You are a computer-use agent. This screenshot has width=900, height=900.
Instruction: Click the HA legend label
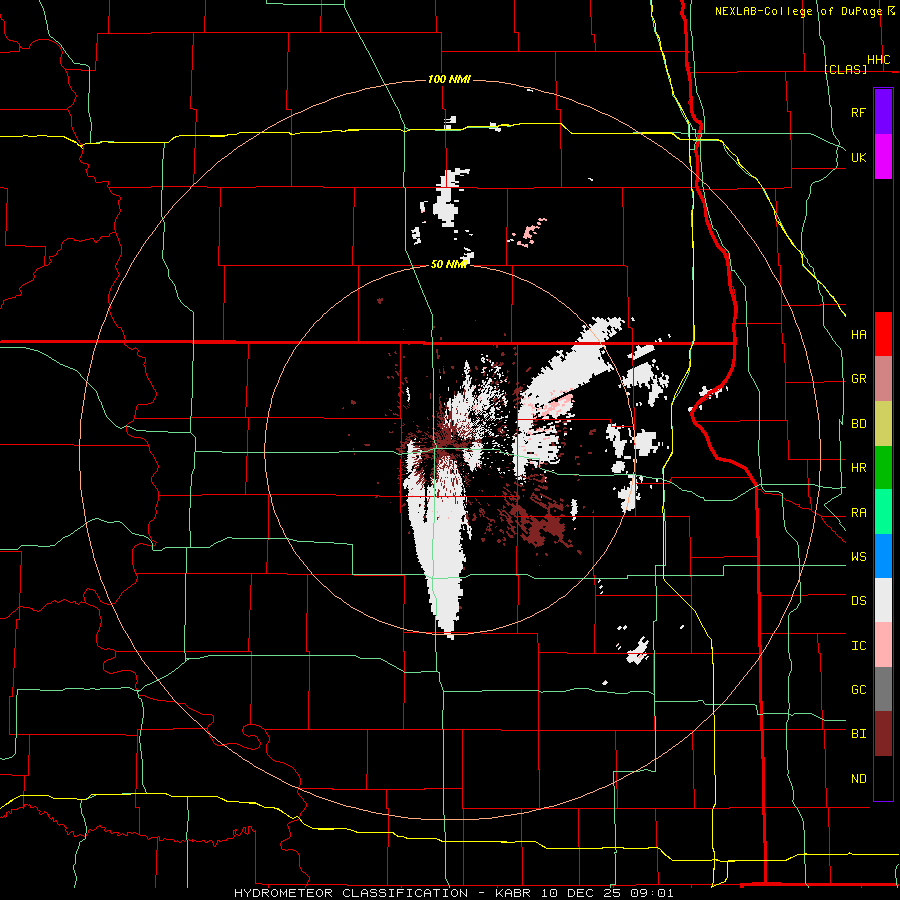coord(858,335)
